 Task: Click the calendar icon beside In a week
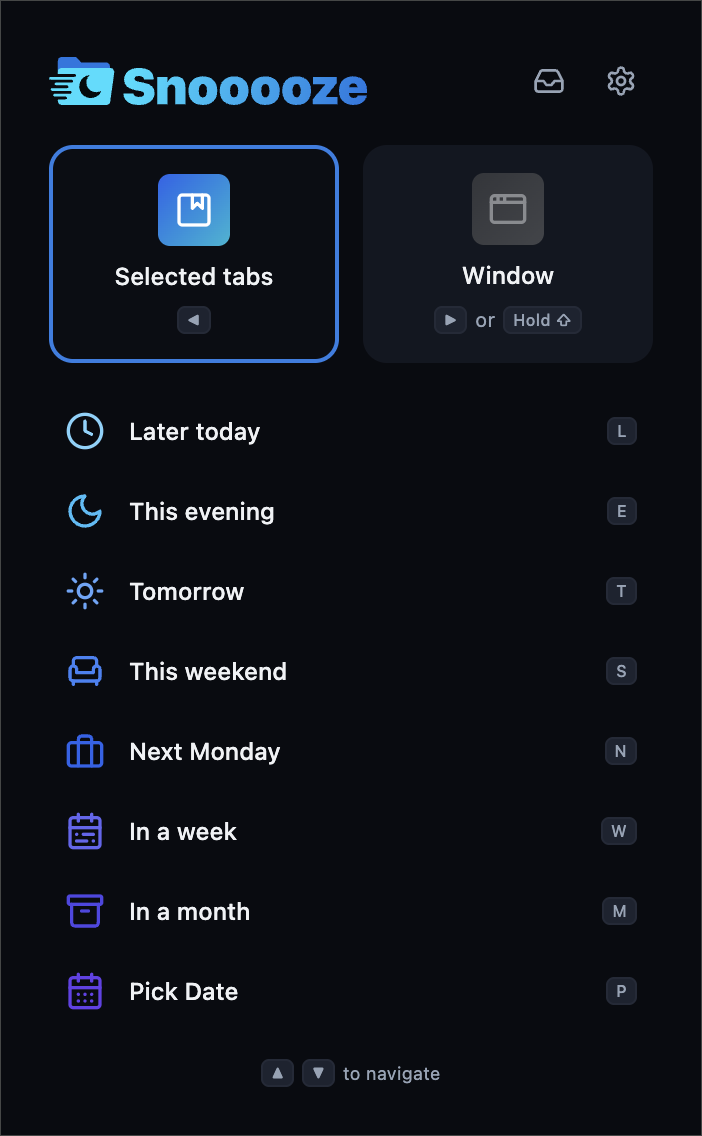click(85, 831)
